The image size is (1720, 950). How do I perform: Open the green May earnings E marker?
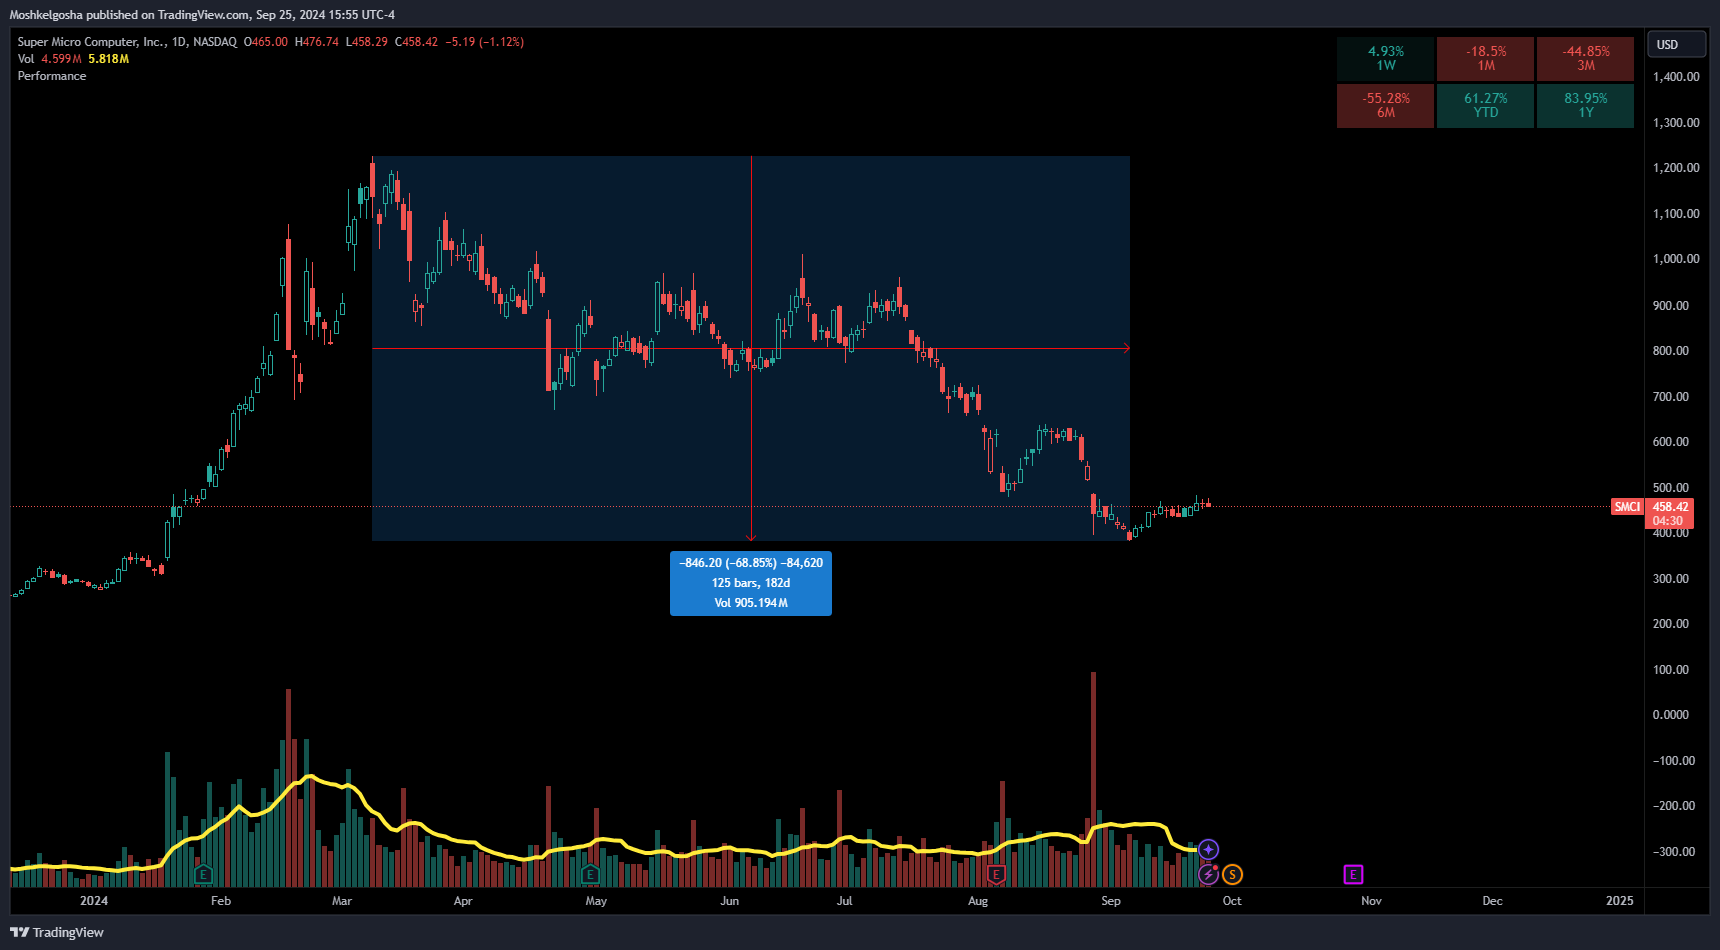point(590,875)
